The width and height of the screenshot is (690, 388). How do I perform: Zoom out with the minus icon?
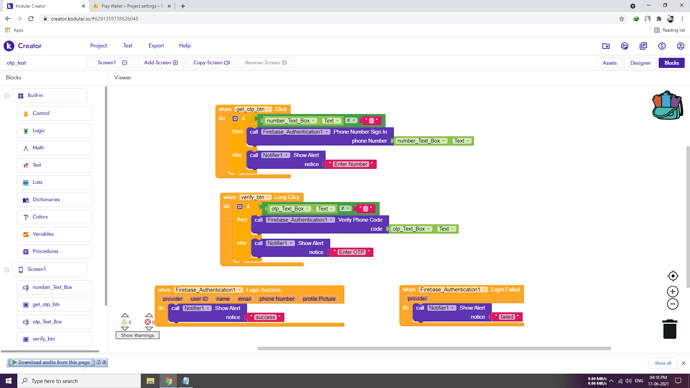tap(672, 304)
